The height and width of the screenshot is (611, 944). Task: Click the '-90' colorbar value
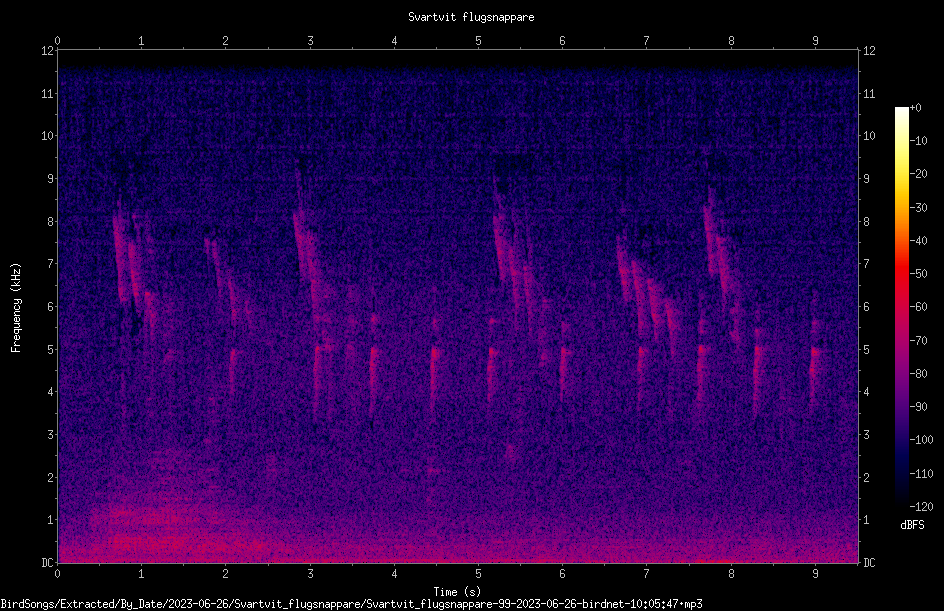919,407
